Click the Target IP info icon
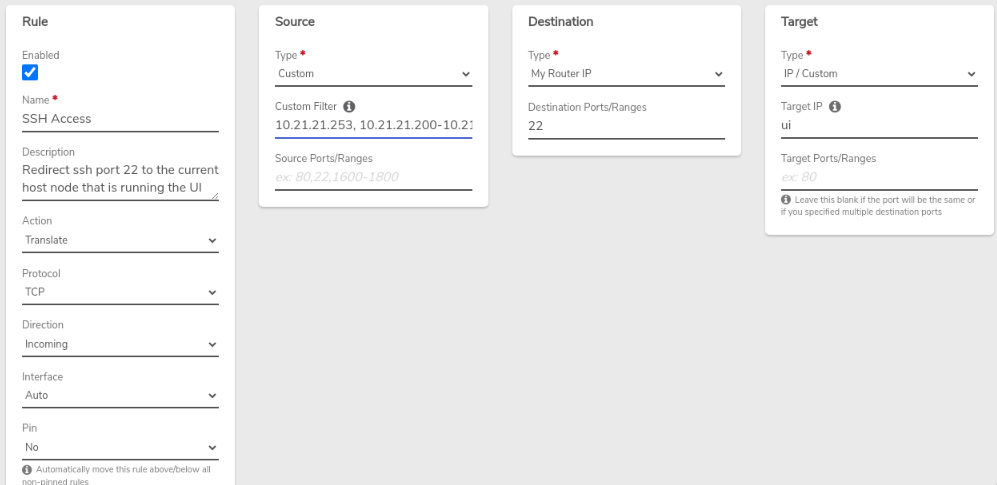Image resolution: width=997 pixels, height=485 pixels. (835, 107)
